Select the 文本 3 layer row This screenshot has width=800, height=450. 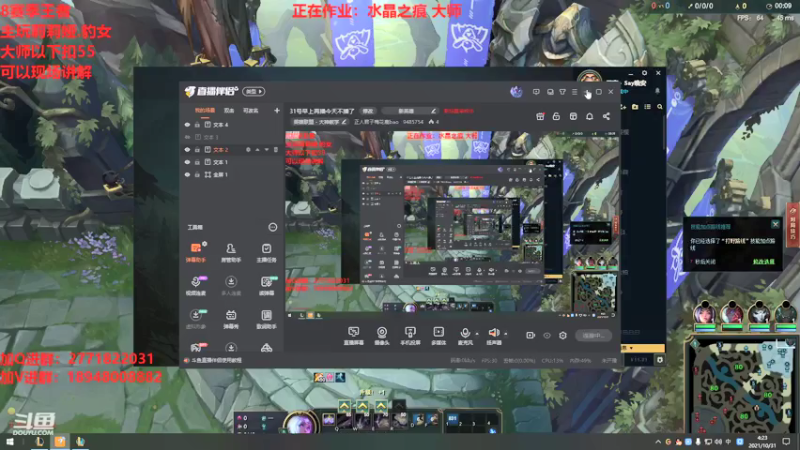point(232,137)
